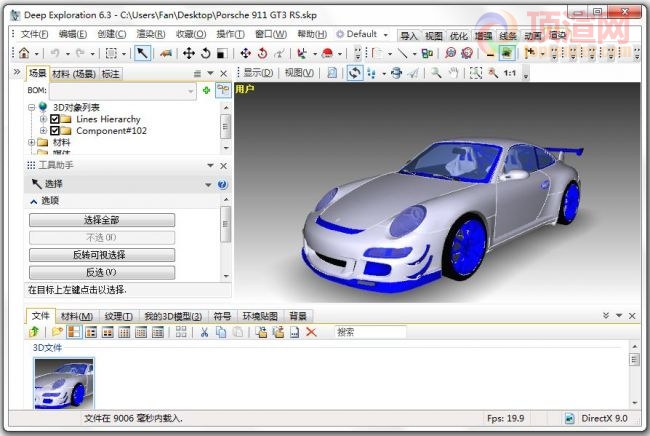Viewport: 650px width, 436px height.
Task: Open the 帮助(H) menu
Action: pos(312,34)
